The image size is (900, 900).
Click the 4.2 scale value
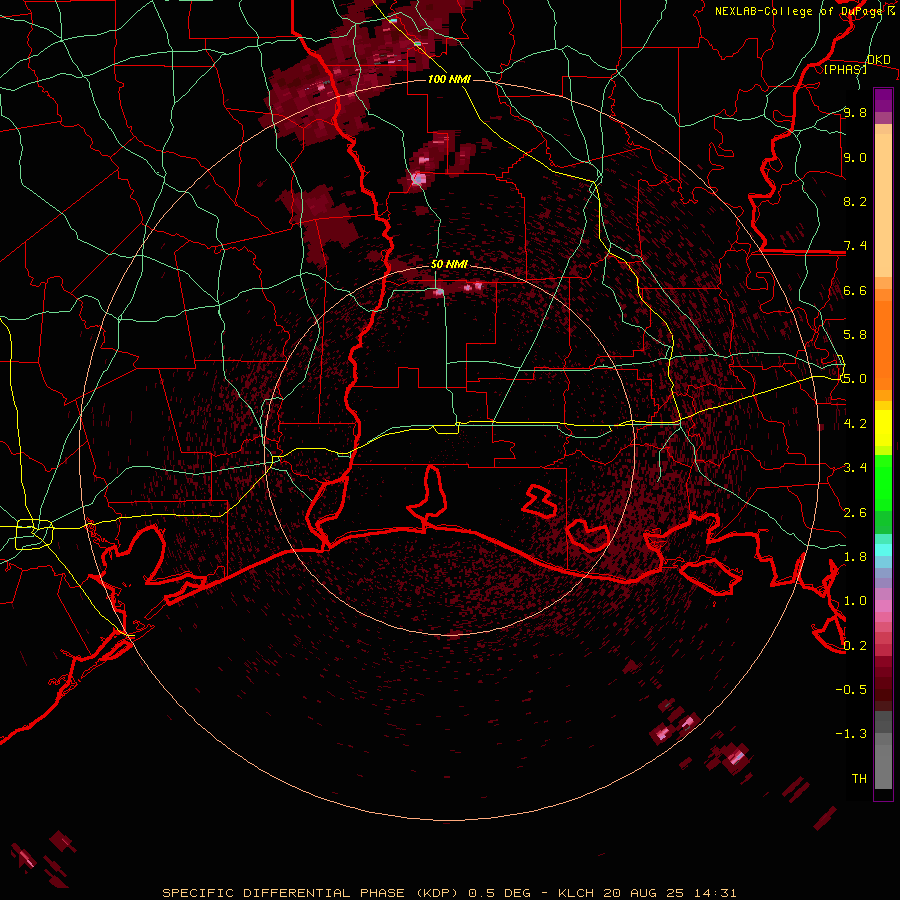pos(855,424)
